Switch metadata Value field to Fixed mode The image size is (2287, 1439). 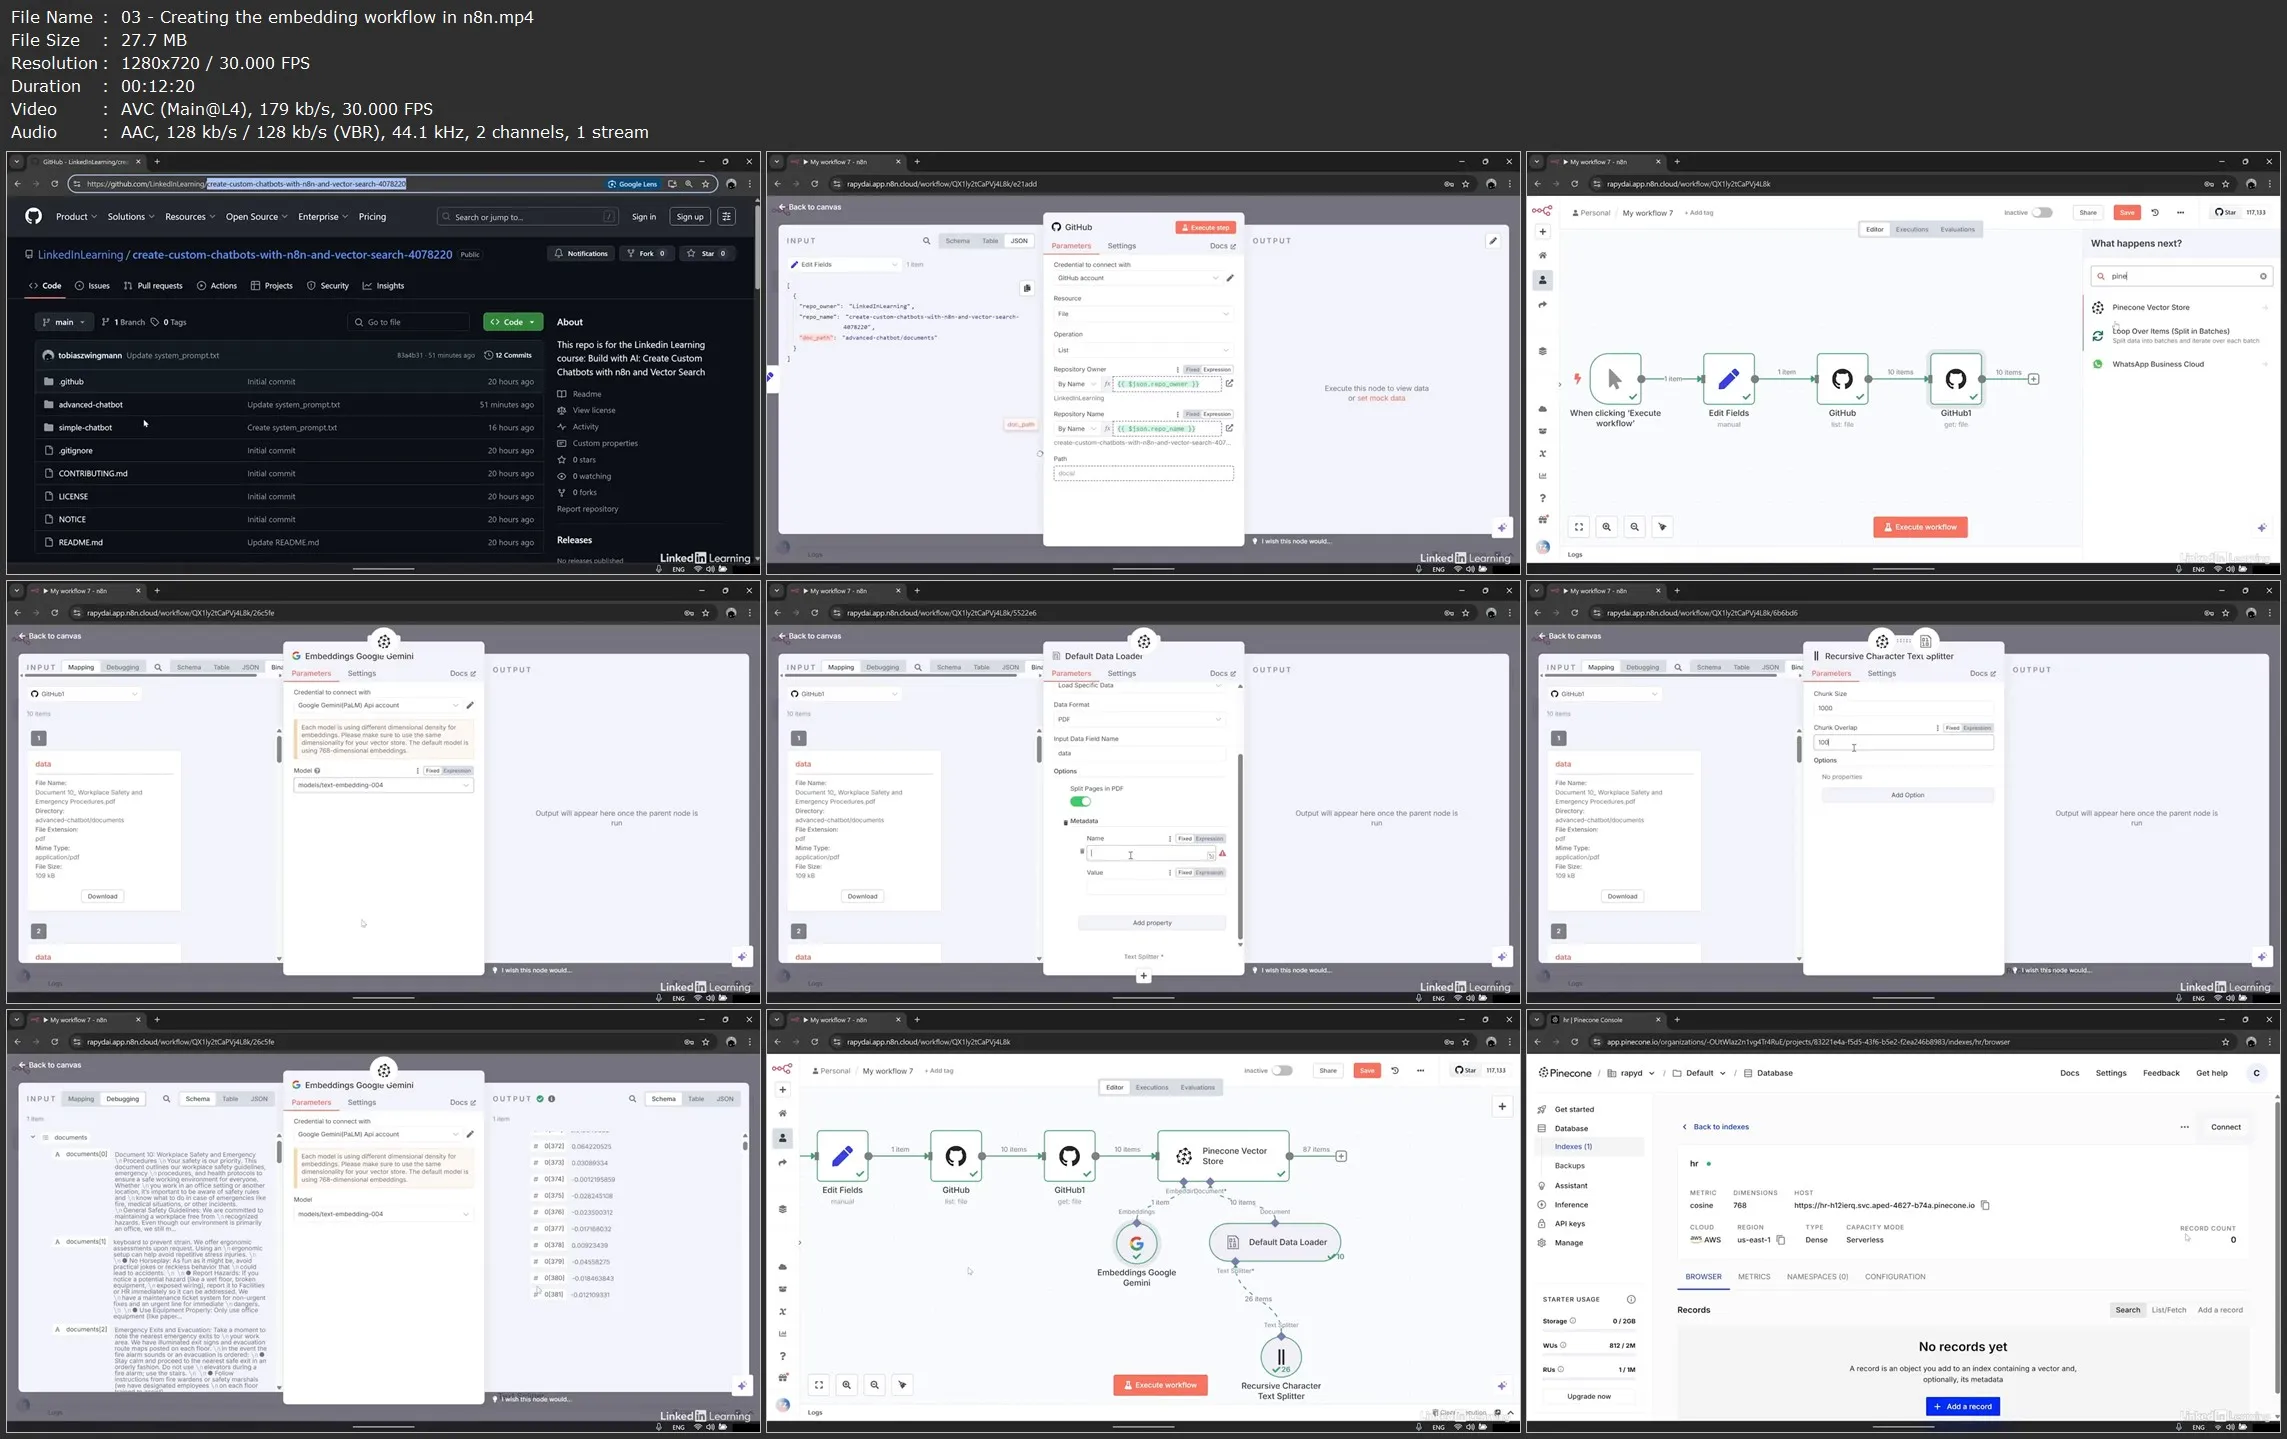pyautogui.click(x=1184, y=873)
